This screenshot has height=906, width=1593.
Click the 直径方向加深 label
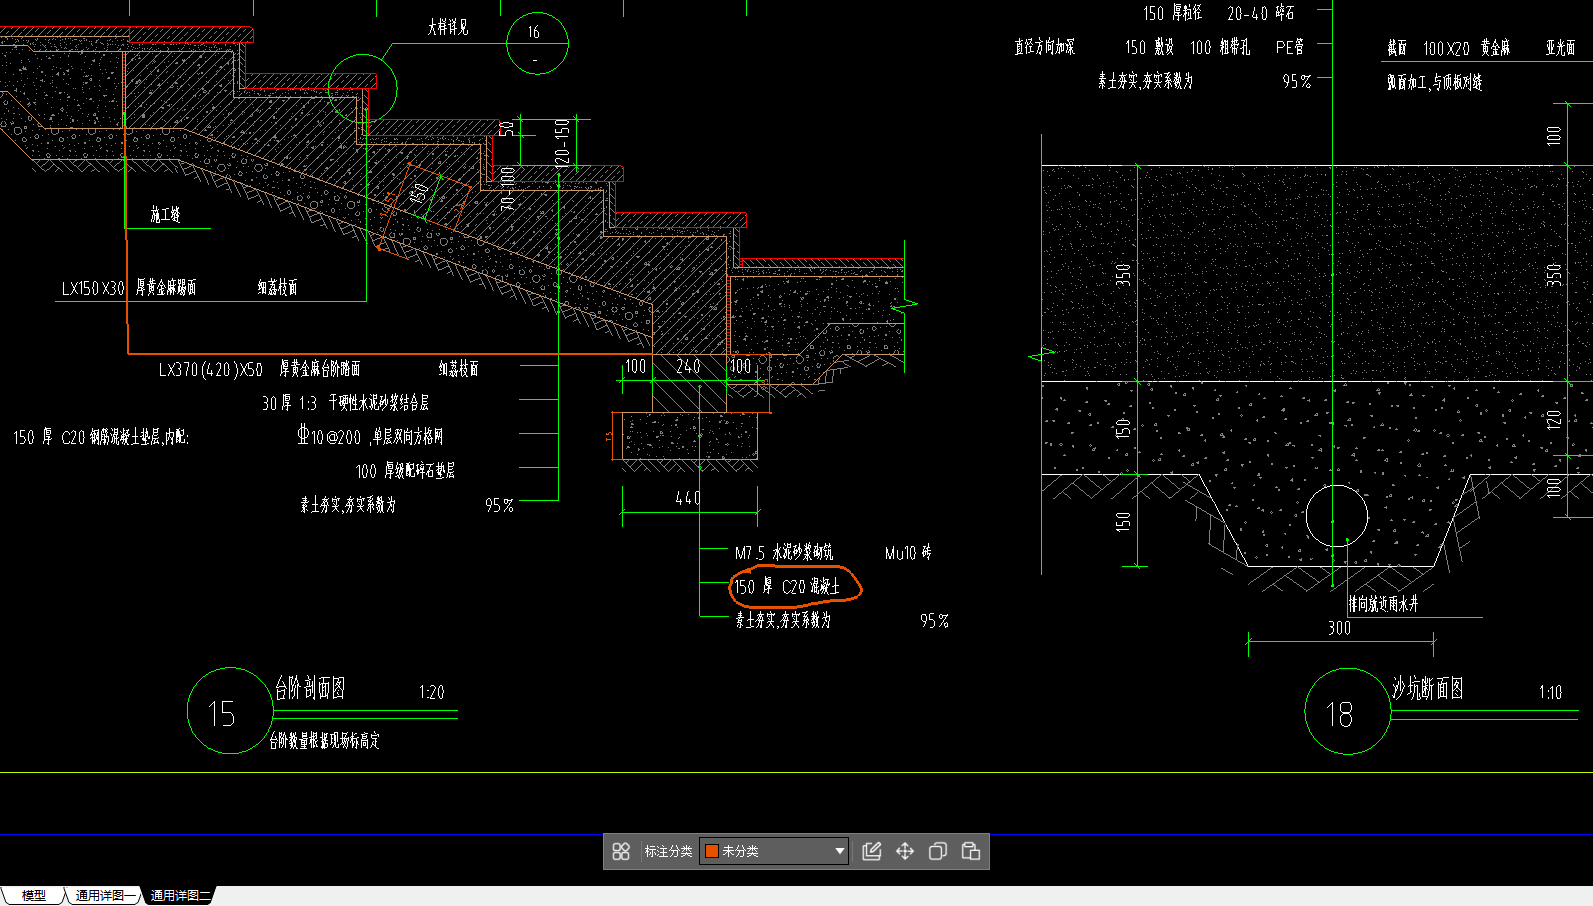[1044, 47]
